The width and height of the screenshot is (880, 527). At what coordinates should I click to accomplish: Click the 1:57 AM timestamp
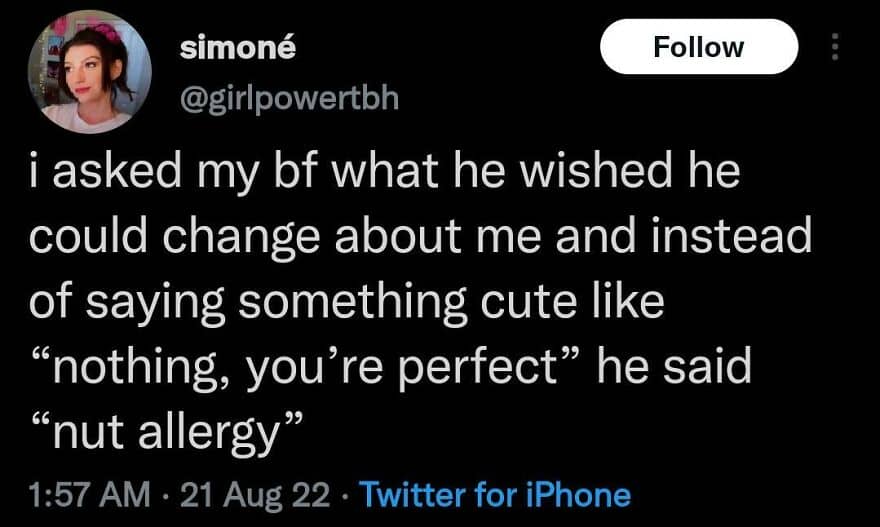click(x=90, y=495)
